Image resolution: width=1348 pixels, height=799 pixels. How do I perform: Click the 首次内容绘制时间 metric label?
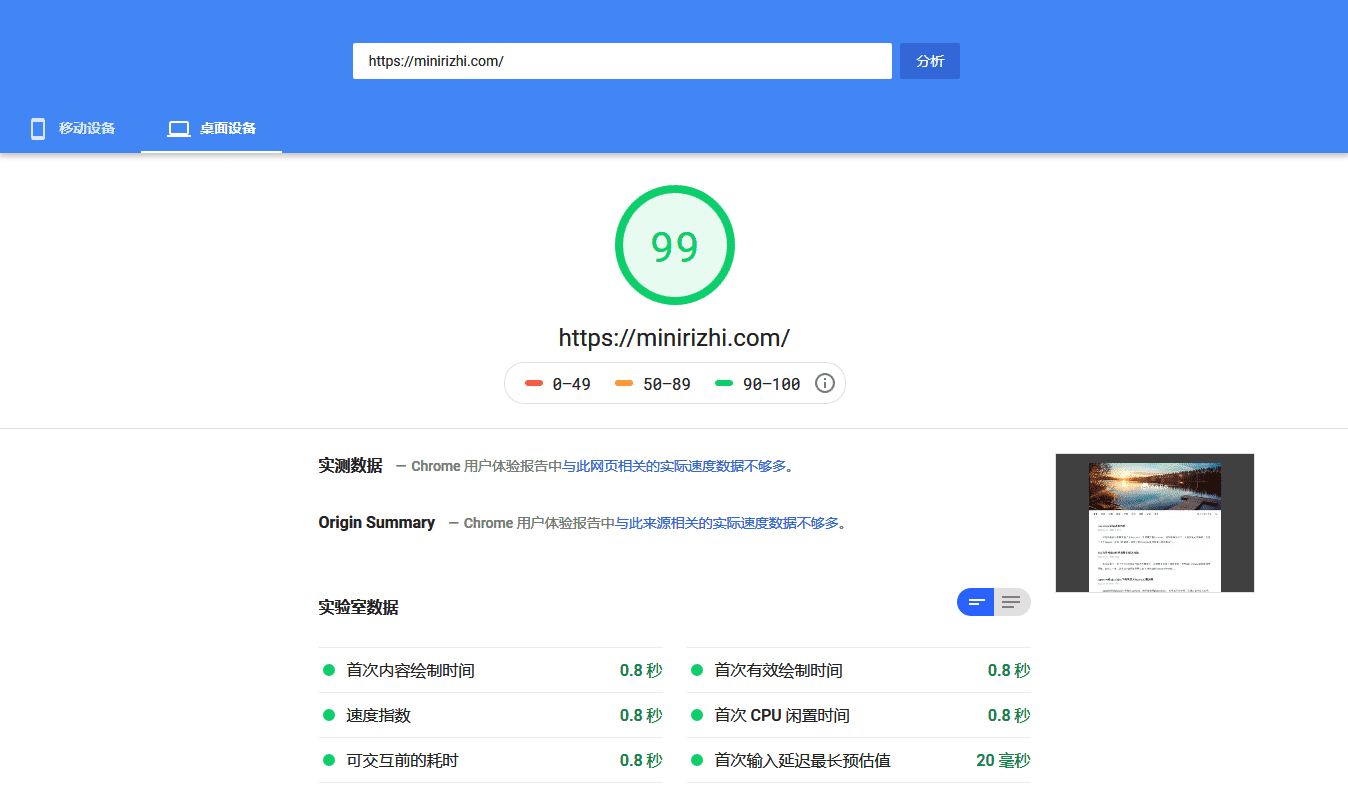[x=410, y=671]
